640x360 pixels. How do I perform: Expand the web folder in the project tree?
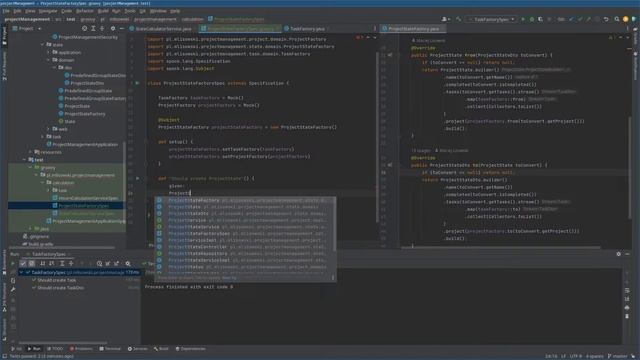49,129
